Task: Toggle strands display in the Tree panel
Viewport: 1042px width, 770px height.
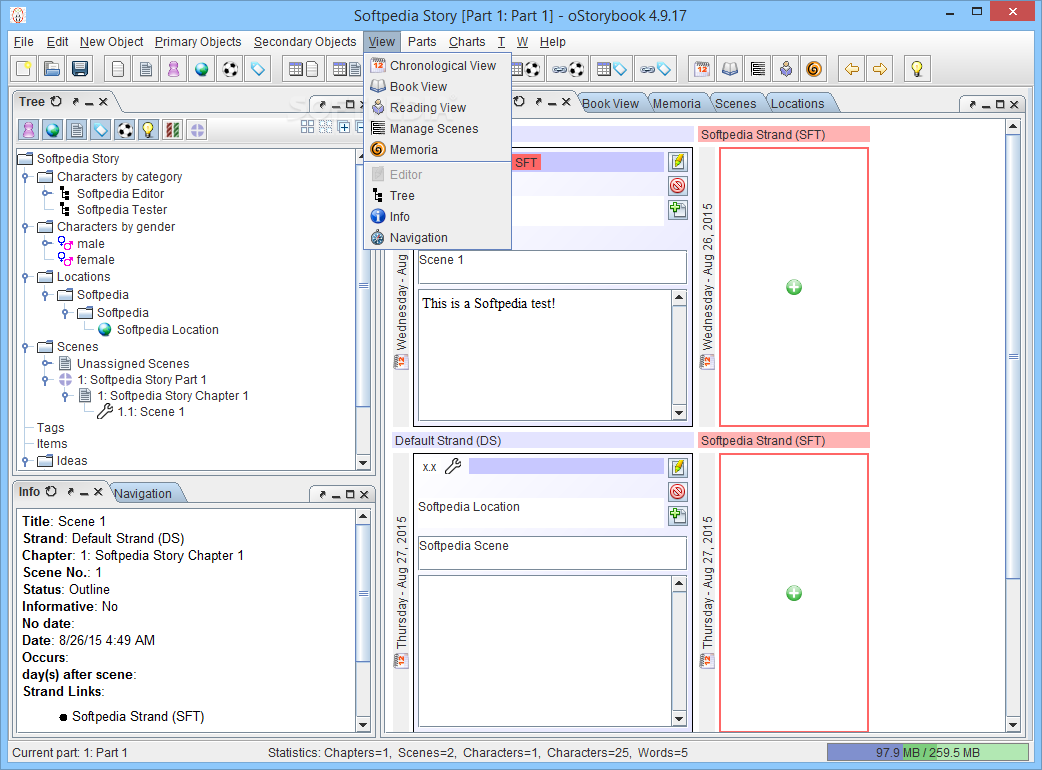Action: 173,130
